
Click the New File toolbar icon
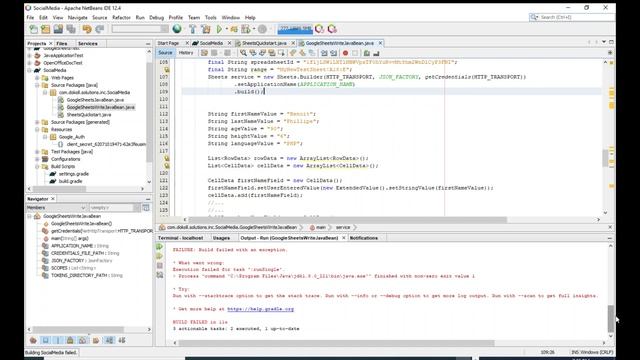click(x=33, y=29)
